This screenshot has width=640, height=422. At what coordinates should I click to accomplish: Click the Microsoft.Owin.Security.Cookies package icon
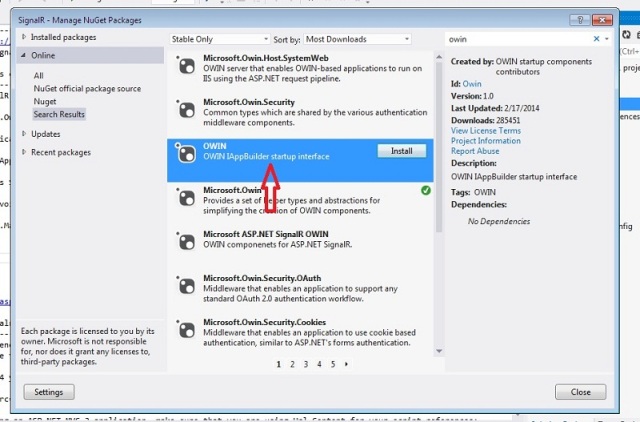click(x=187, y=330)
